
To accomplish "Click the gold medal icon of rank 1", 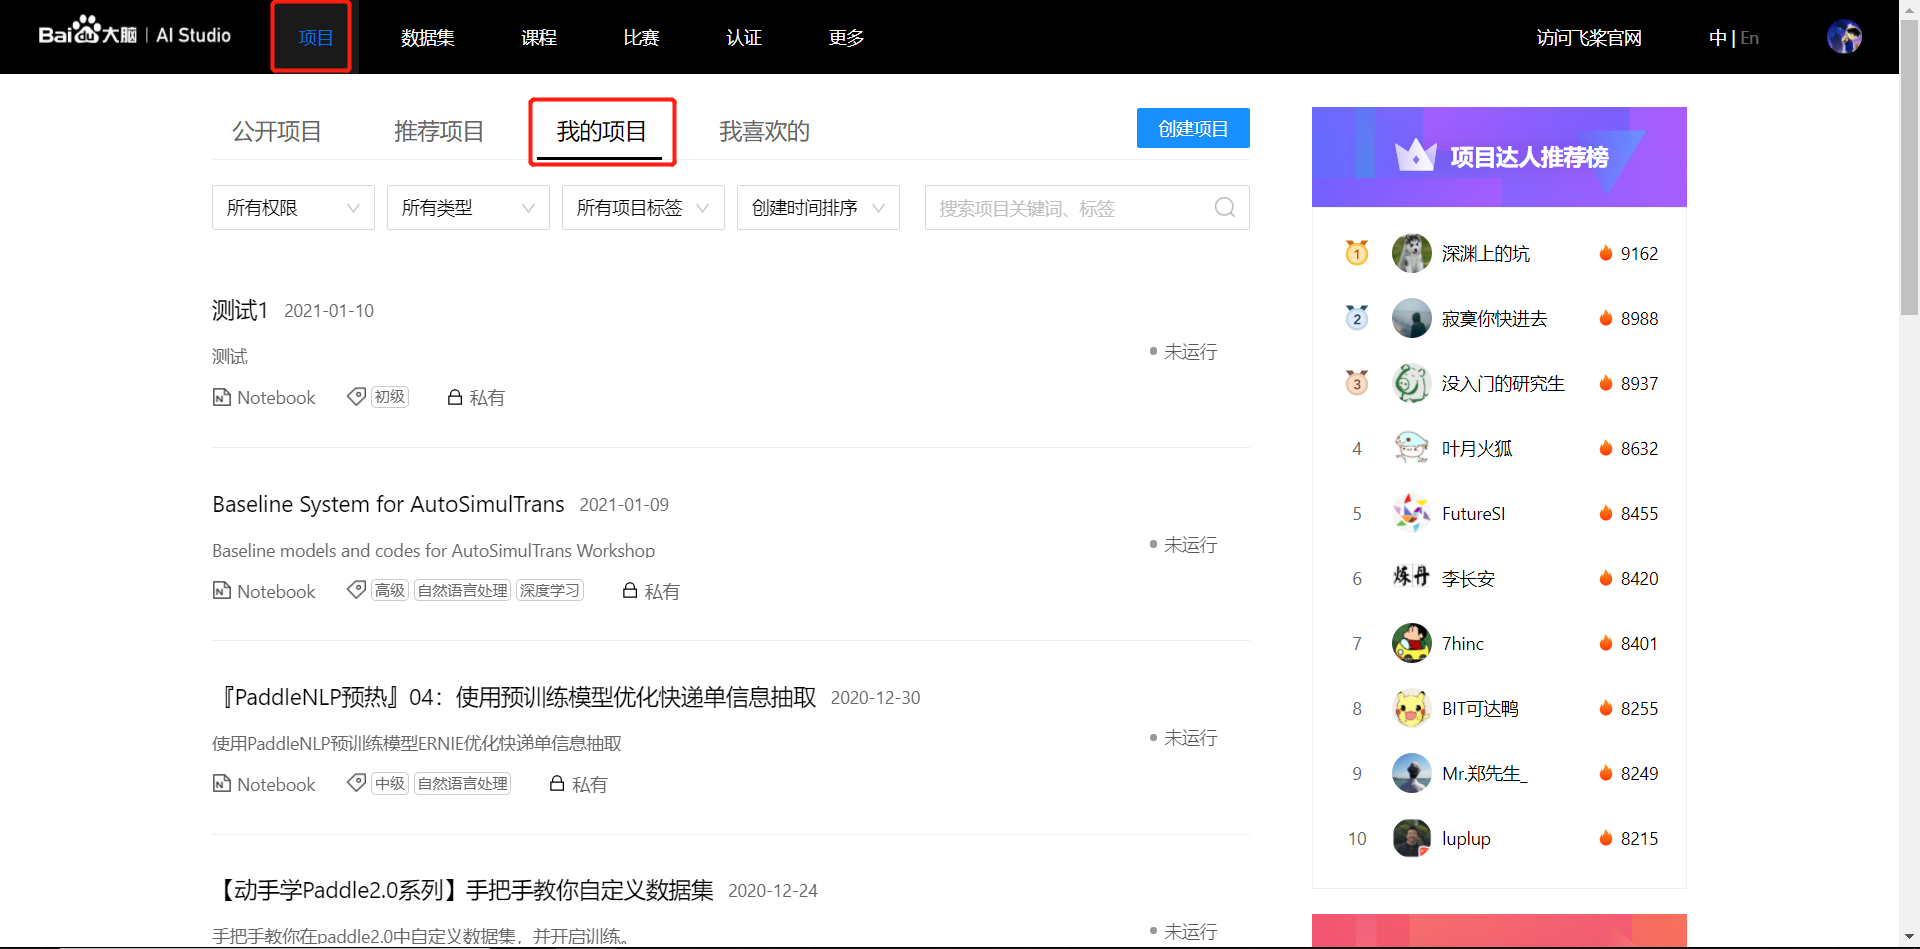I will pos(1356,253).
